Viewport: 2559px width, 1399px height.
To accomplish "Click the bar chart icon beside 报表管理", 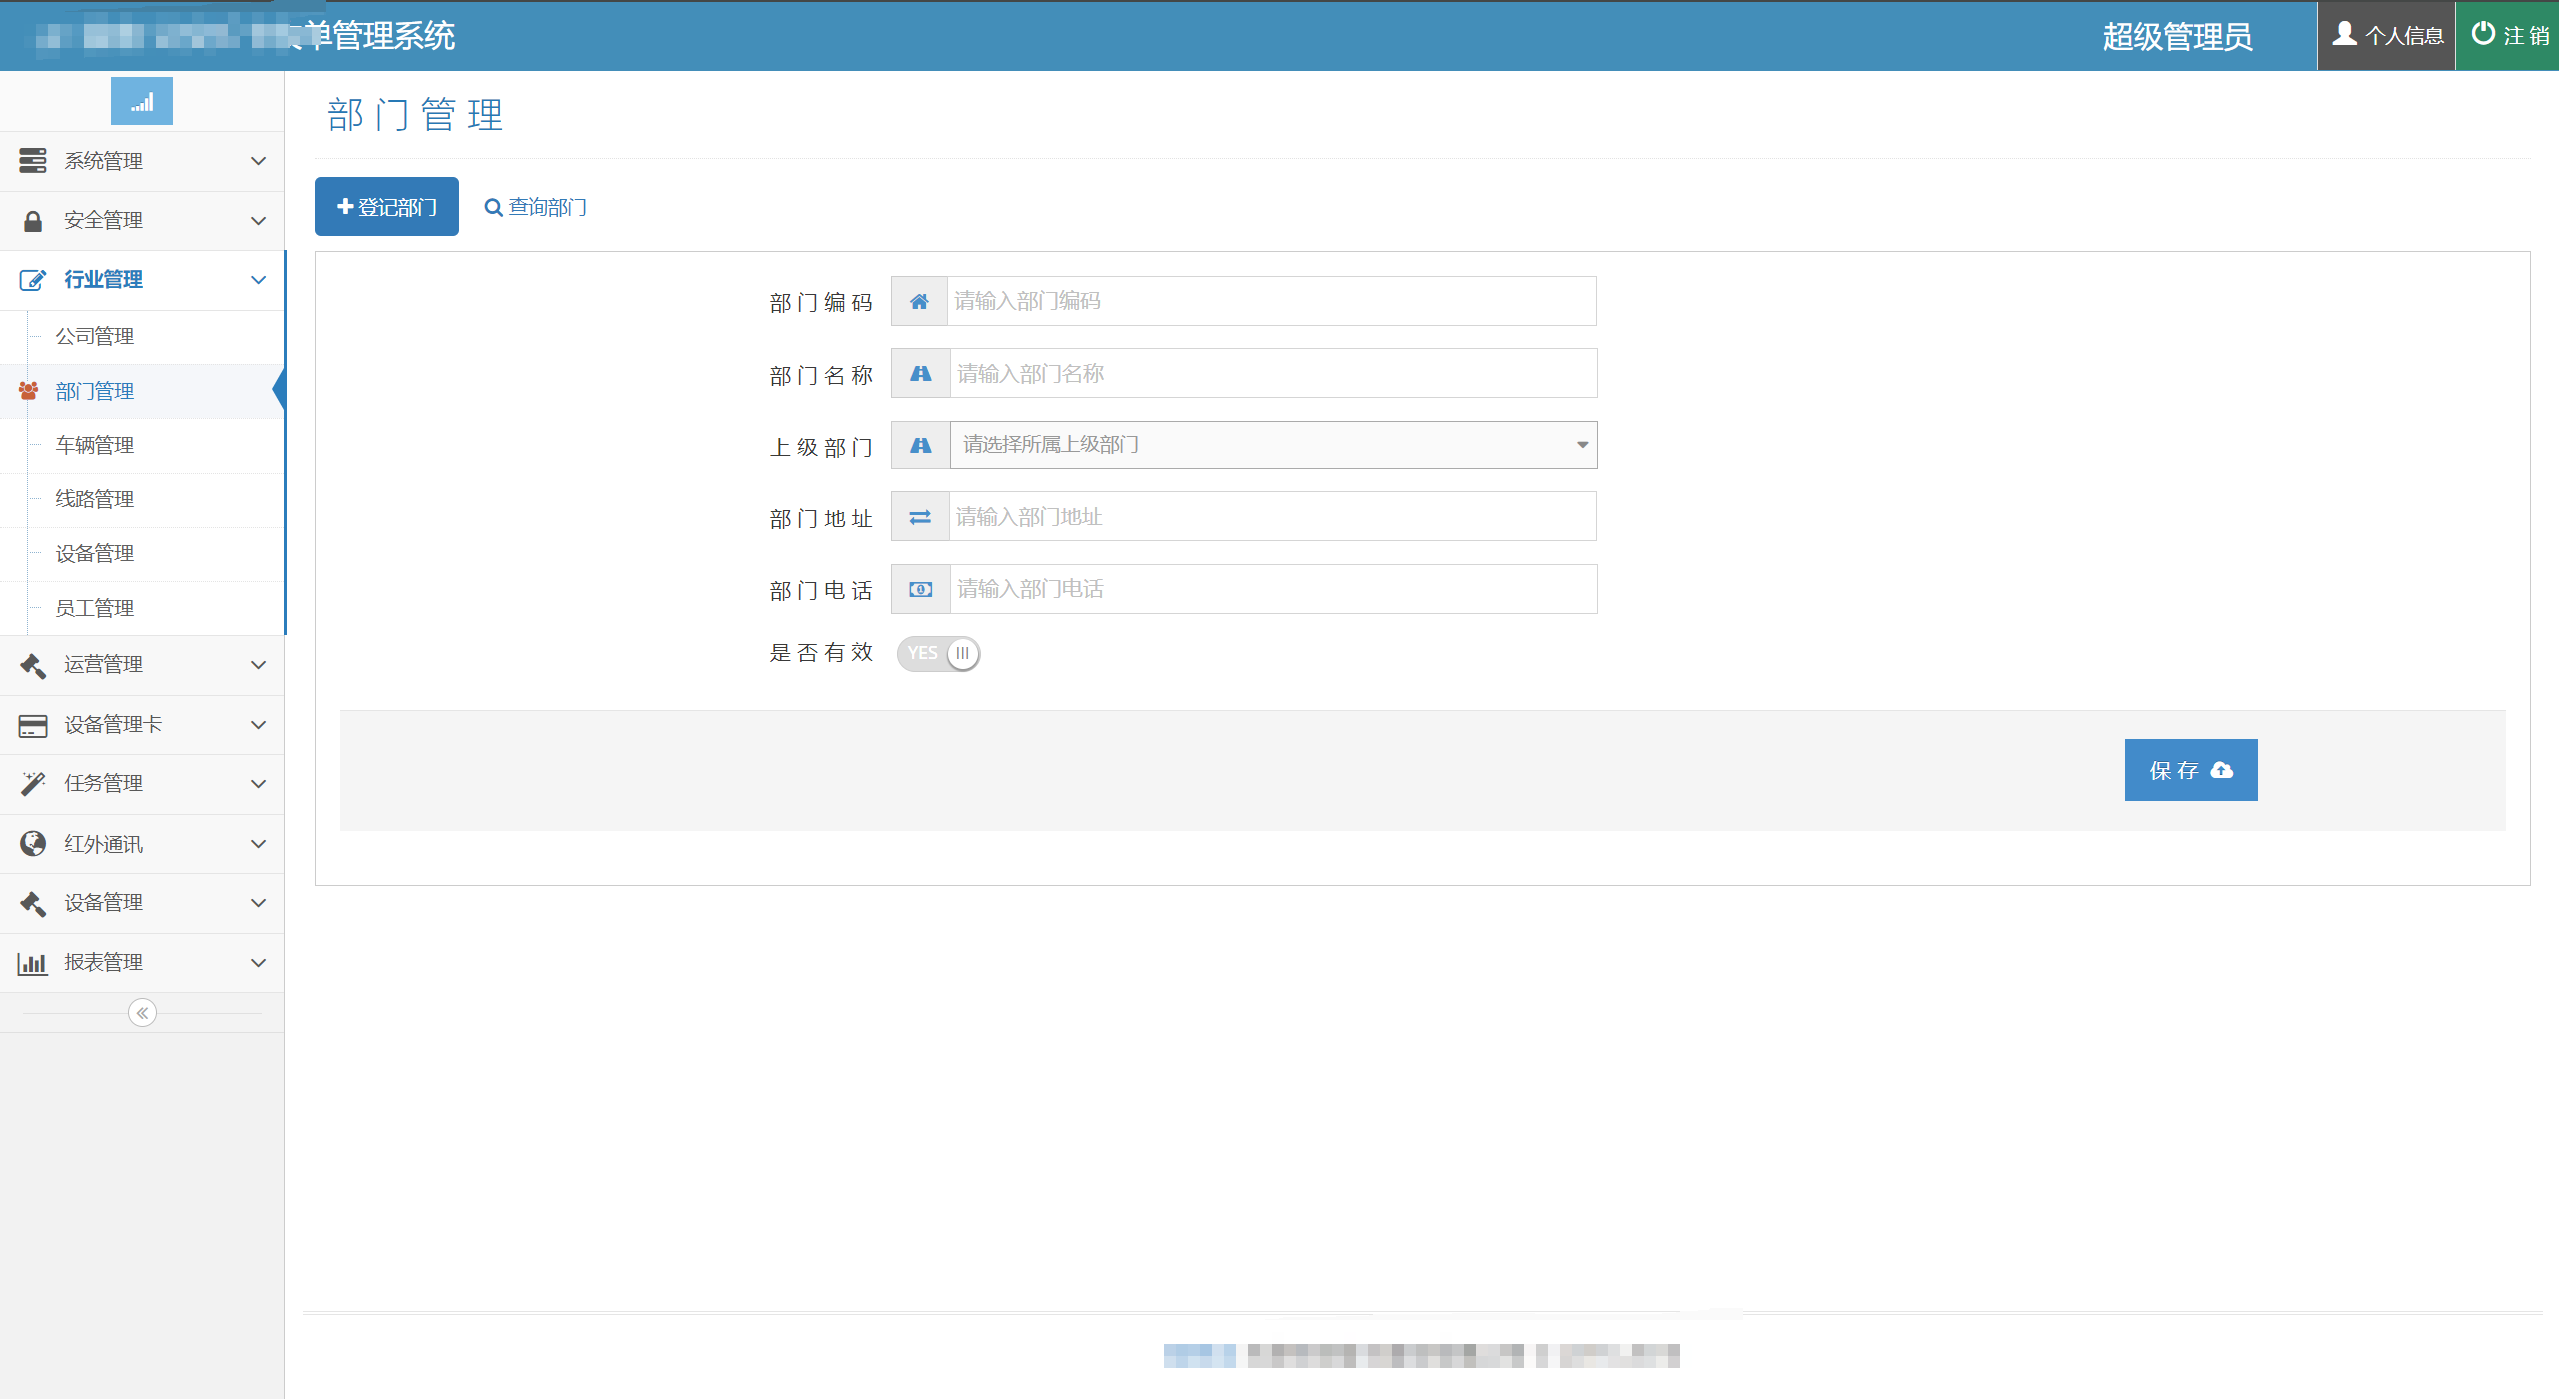I will click(x=33, y=963).
